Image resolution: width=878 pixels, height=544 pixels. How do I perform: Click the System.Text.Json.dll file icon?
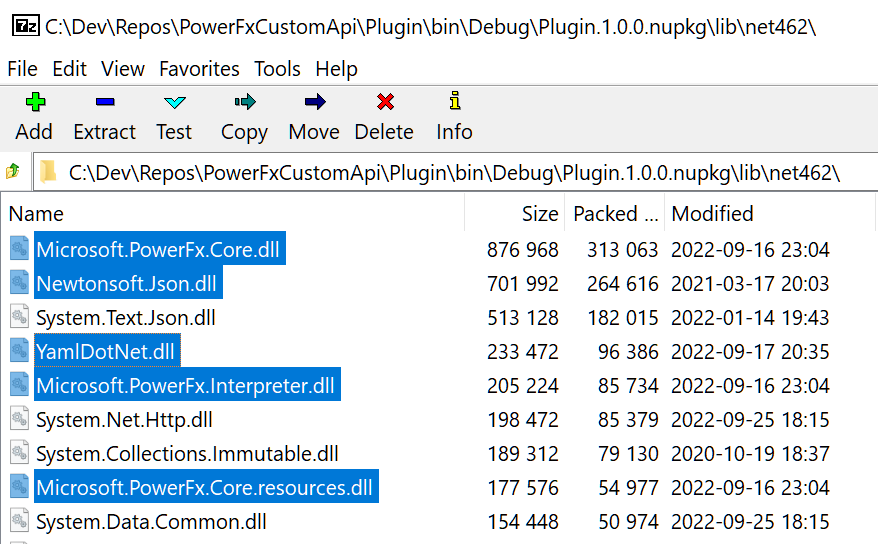tap(19, 317)
